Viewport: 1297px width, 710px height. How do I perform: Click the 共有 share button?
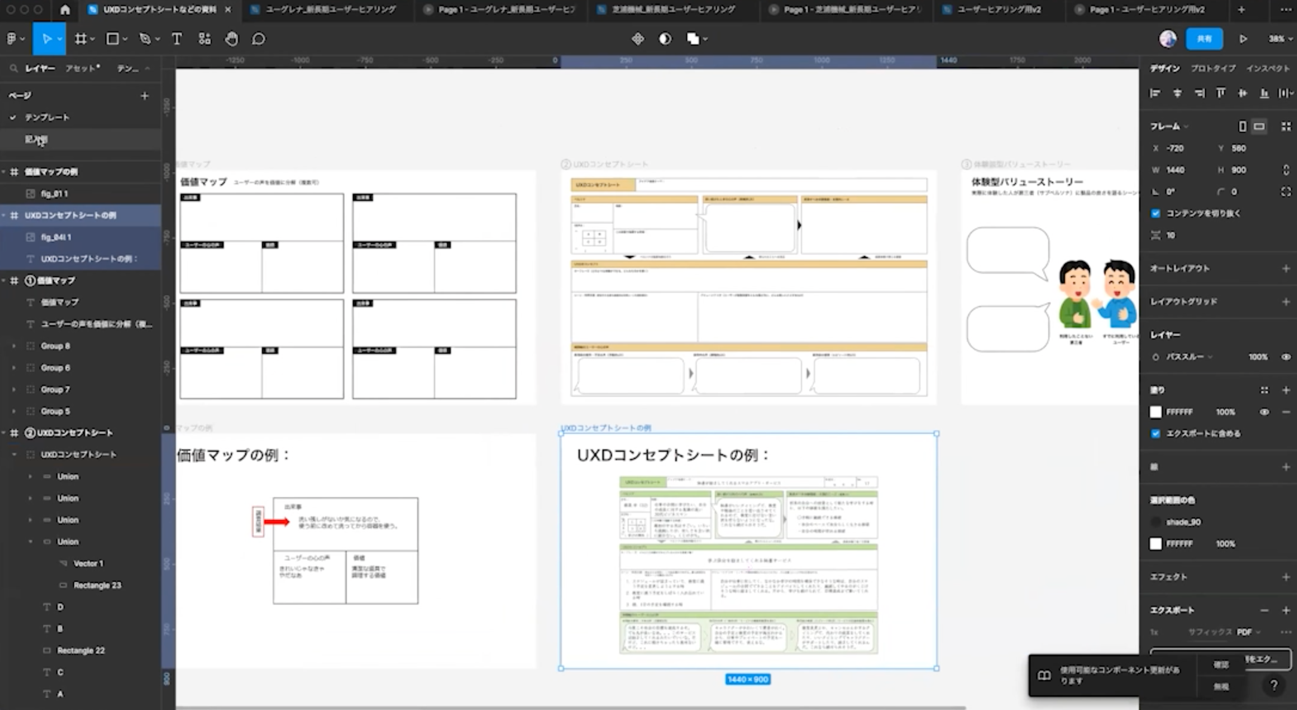pos(1205,39)
